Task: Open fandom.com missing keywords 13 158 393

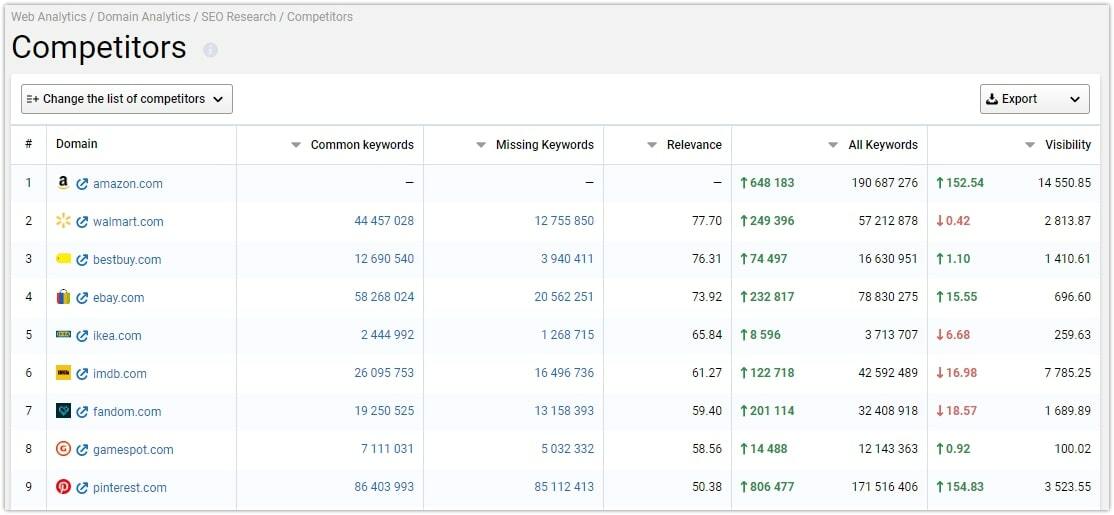Action: [x=564, y=411]
